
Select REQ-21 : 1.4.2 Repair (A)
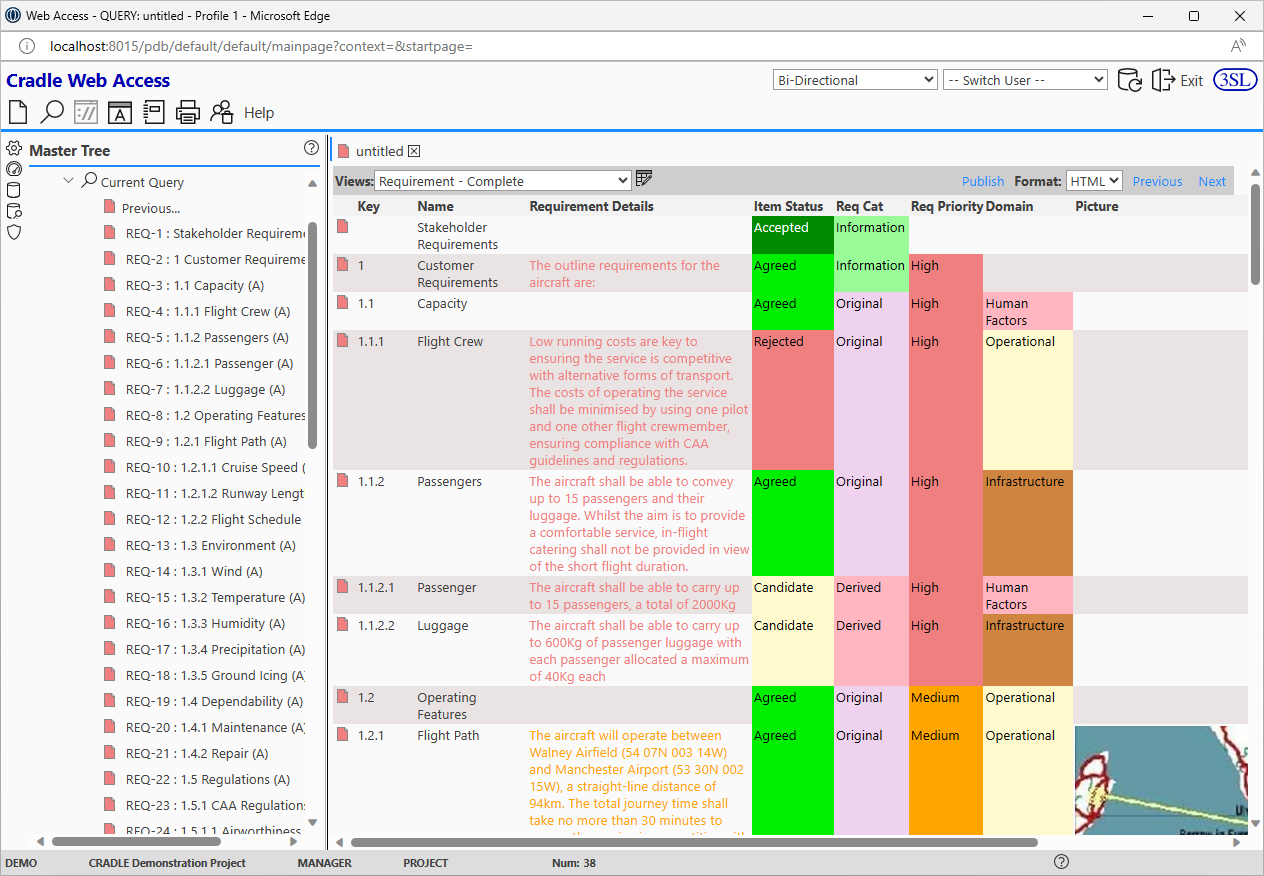coord(197,753)
